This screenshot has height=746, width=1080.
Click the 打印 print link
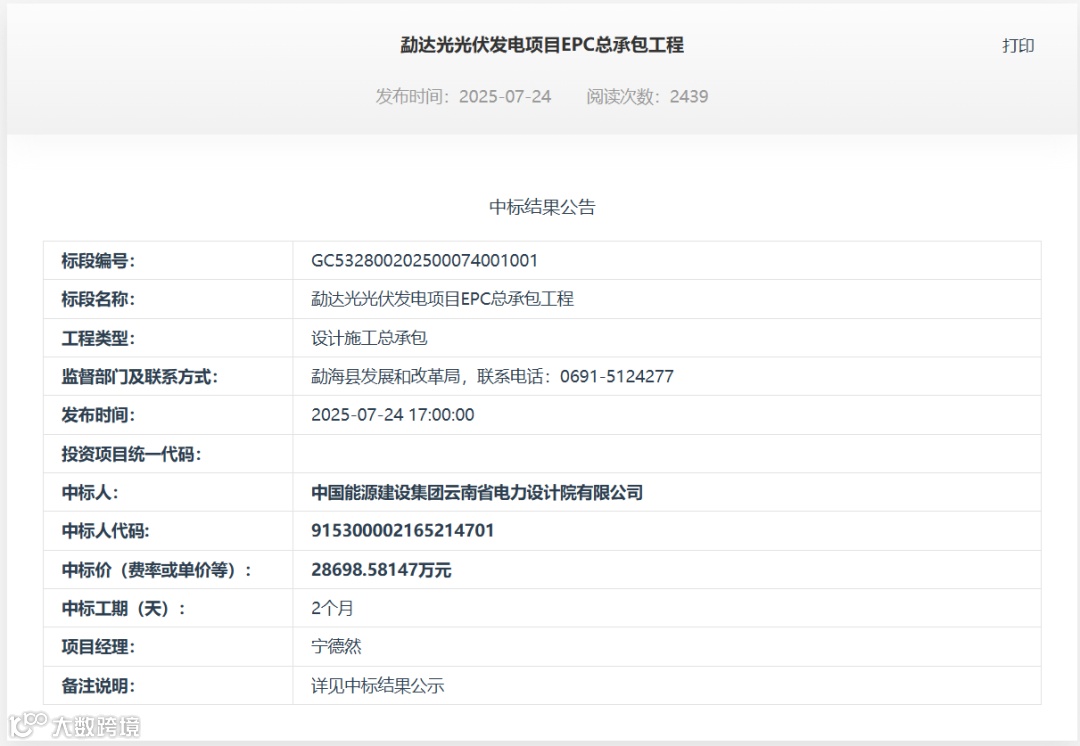coord(1018,45)
